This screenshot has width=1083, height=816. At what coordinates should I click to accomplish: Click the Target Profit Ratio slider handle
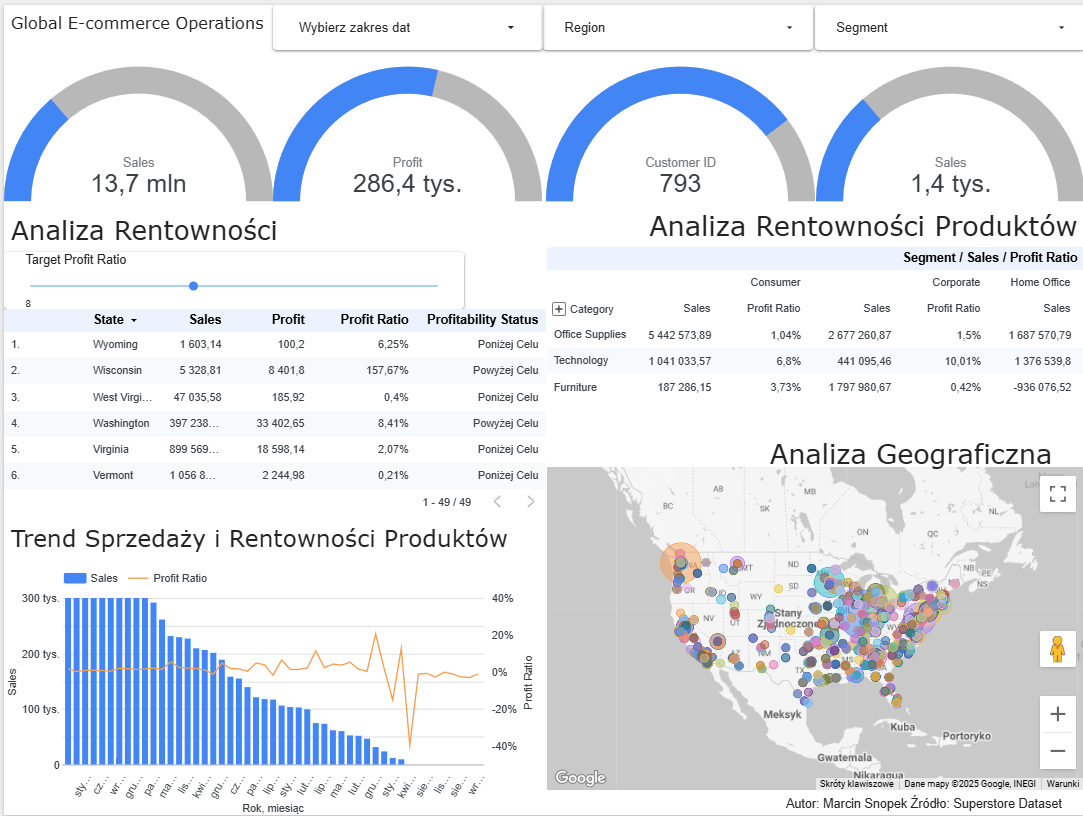(x=193, y=285)
